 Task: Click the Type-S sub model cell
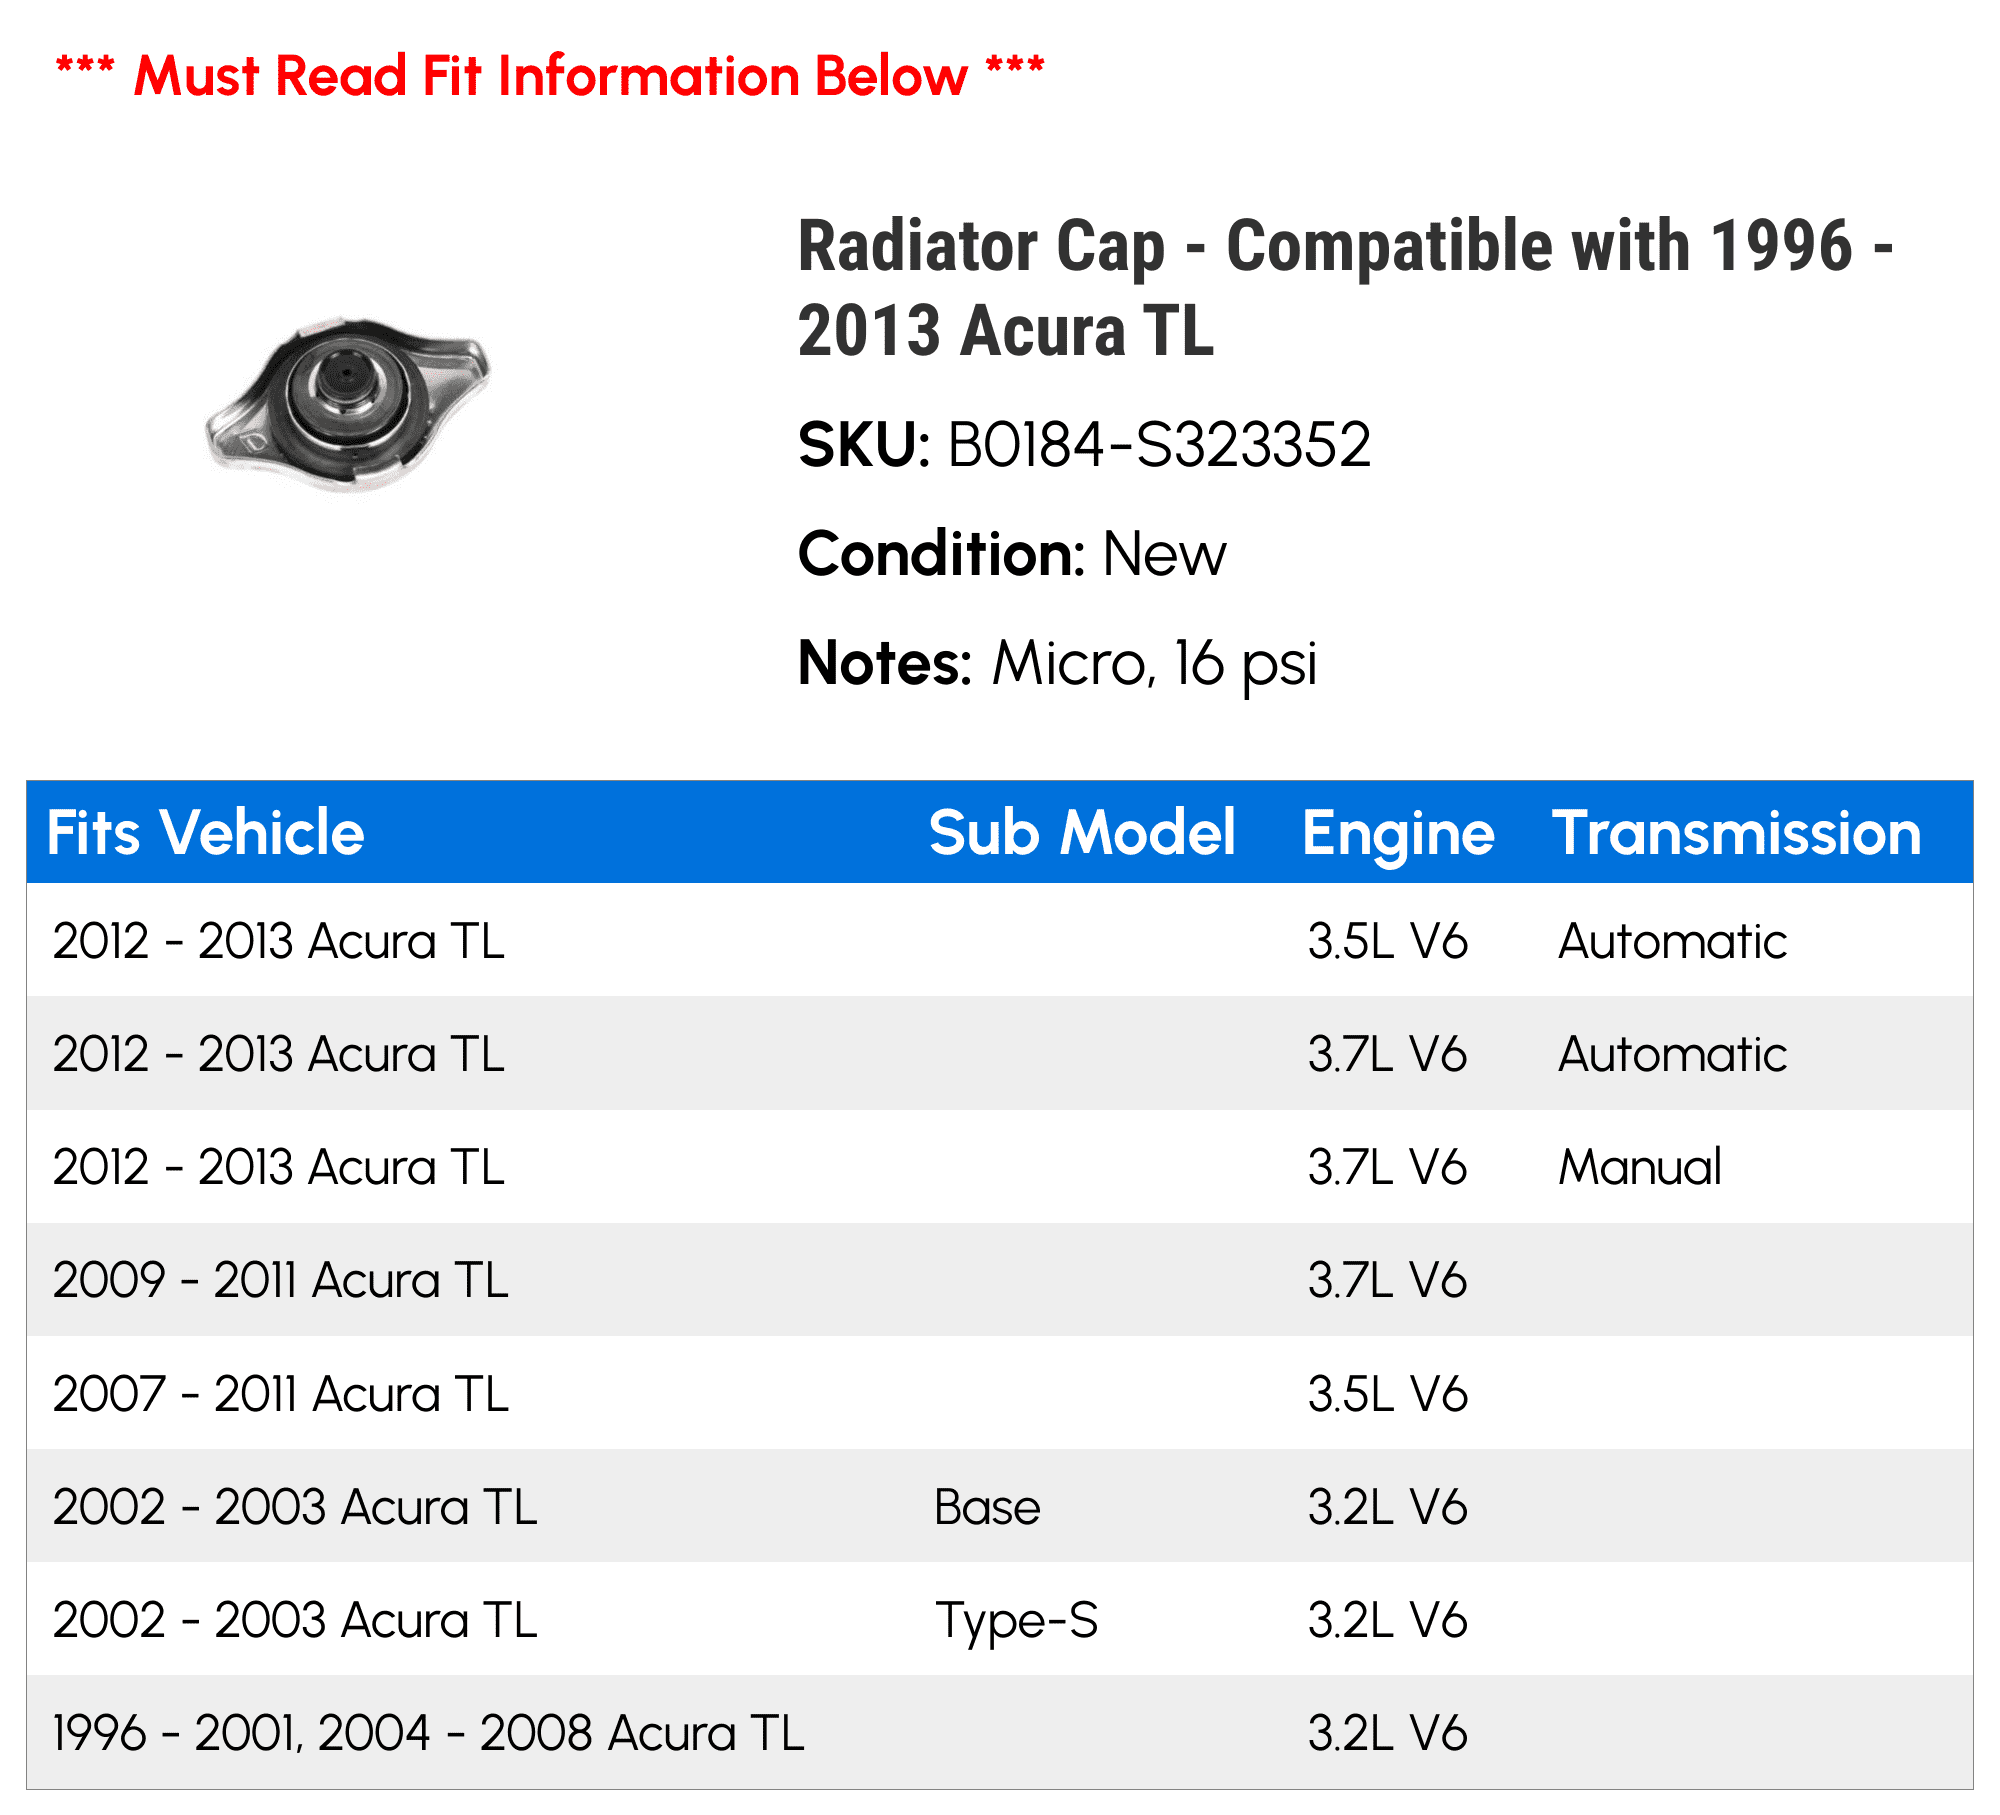[1016, 1620]
